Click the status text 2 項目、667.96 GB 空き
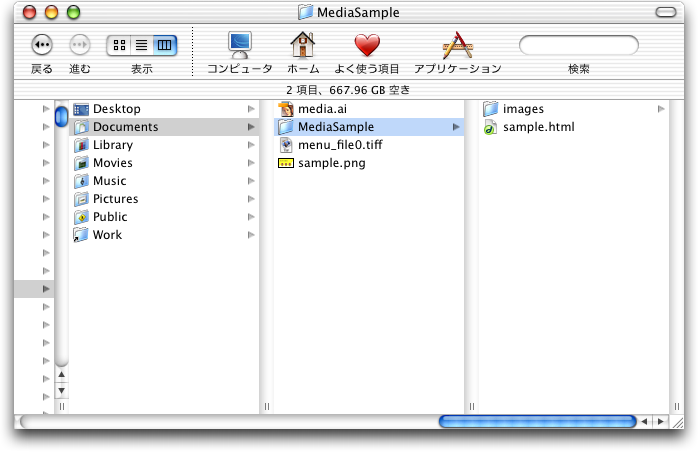Viewport: 698px width, 452px height. click(348, 90)
